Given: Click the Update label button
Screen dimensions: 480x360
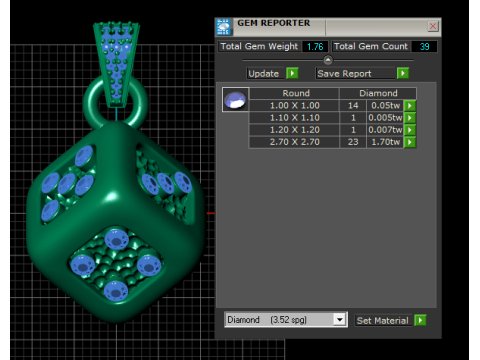Looking at the screenshot, I should 266,73.
